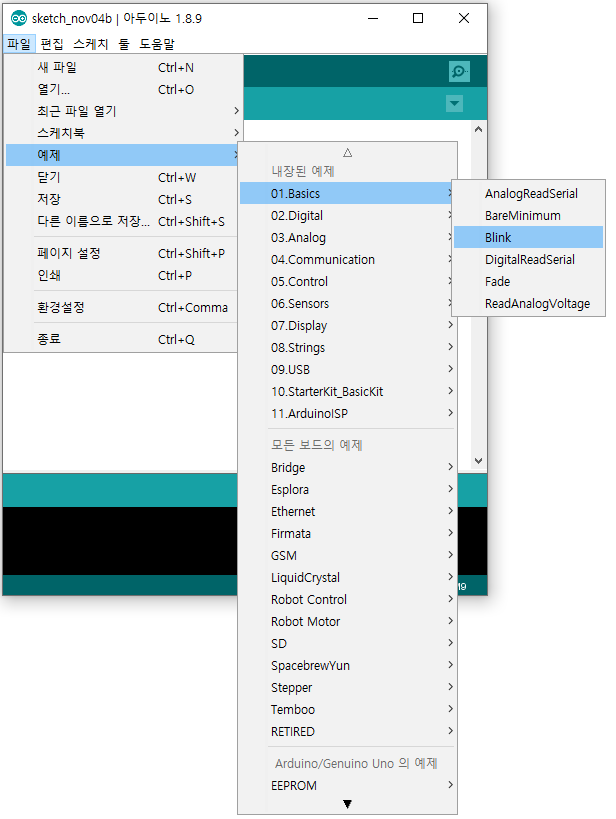616x819 pixels.
Task: Expand 최근 파일 열기 submenu
Action: pos(124,111)
